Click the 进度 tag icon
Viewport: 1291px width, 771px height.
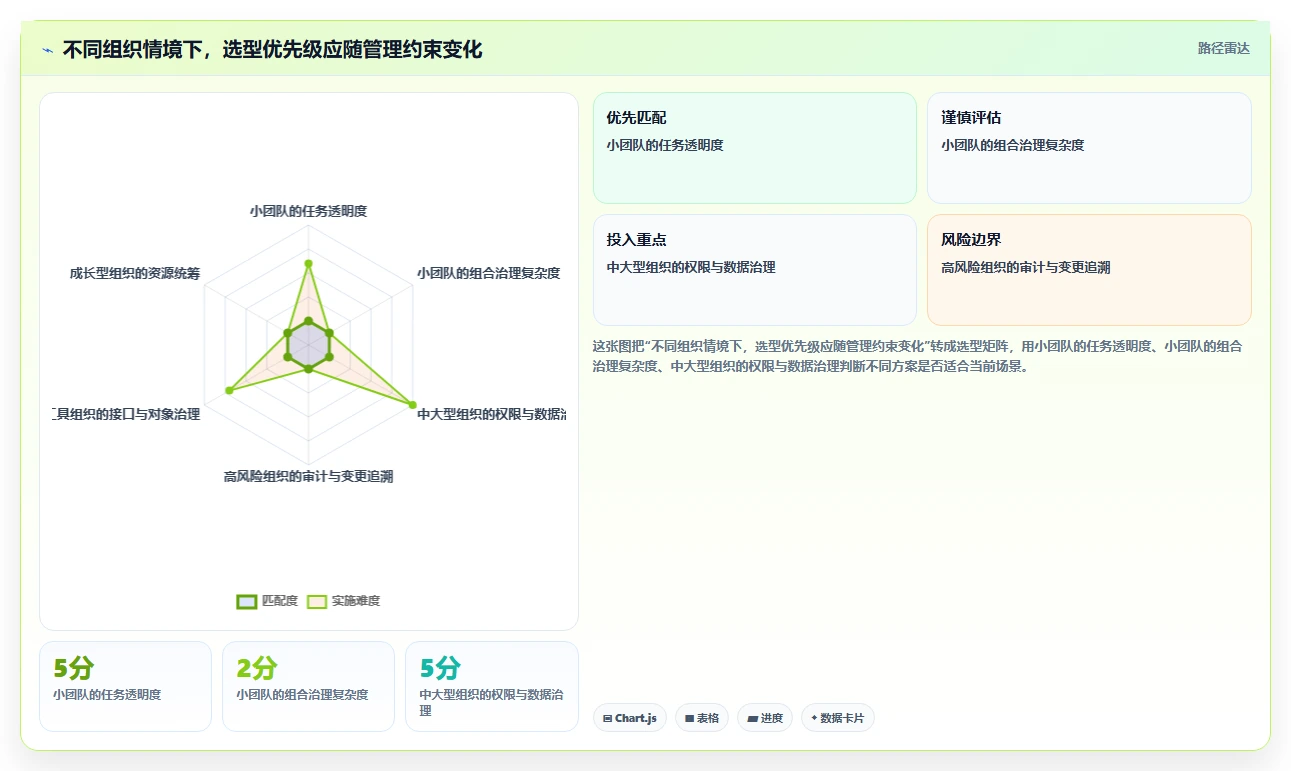coord(752,718)
